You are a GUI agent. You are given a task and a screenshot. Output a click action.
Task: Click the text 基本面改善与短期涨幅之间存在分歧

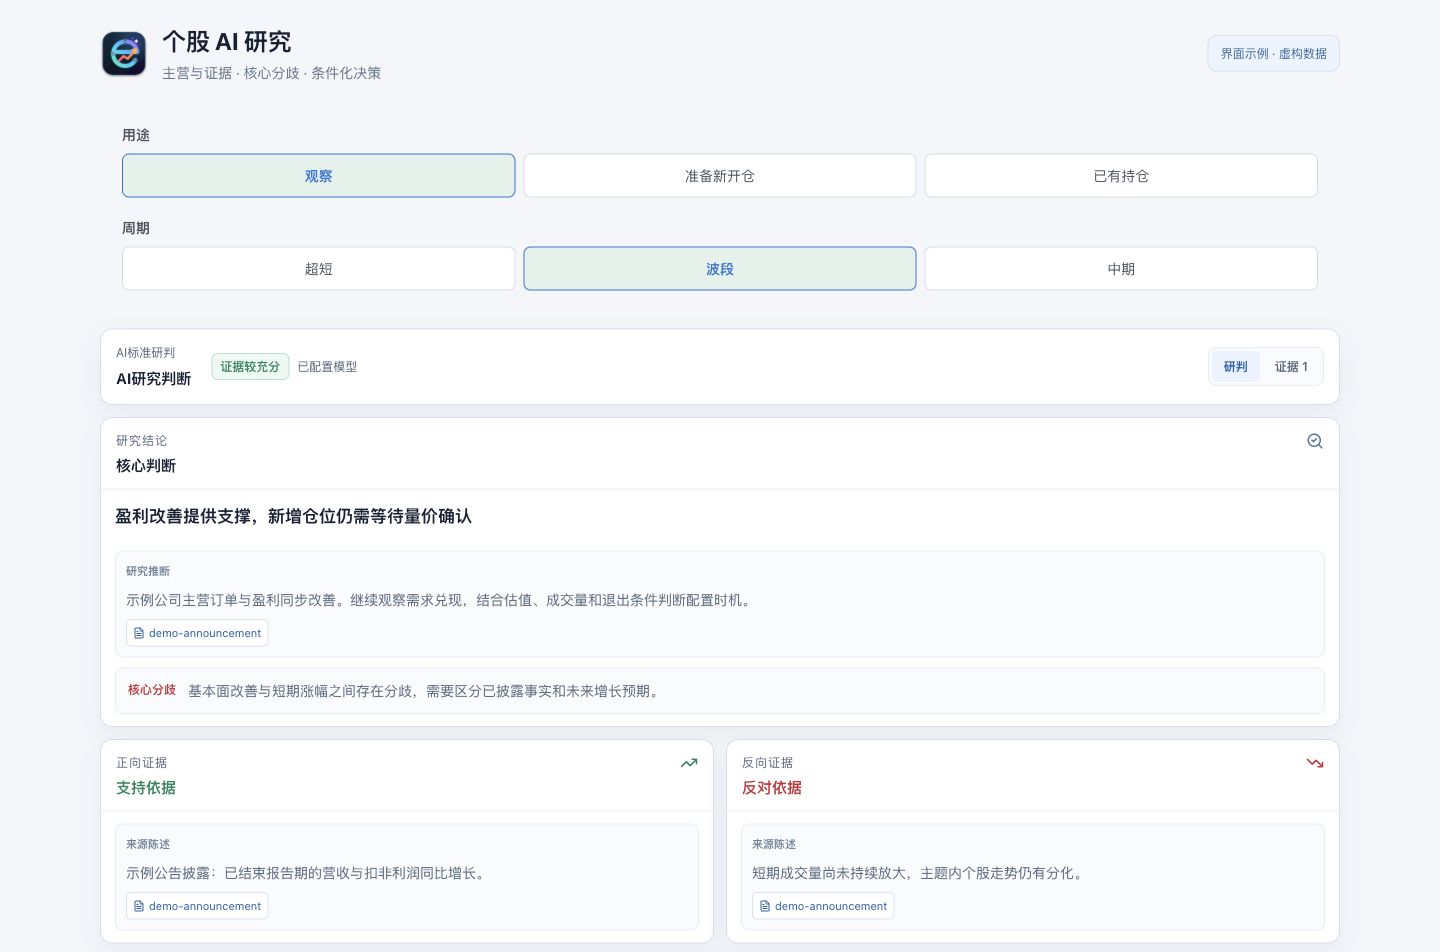[x=300, y=691]
